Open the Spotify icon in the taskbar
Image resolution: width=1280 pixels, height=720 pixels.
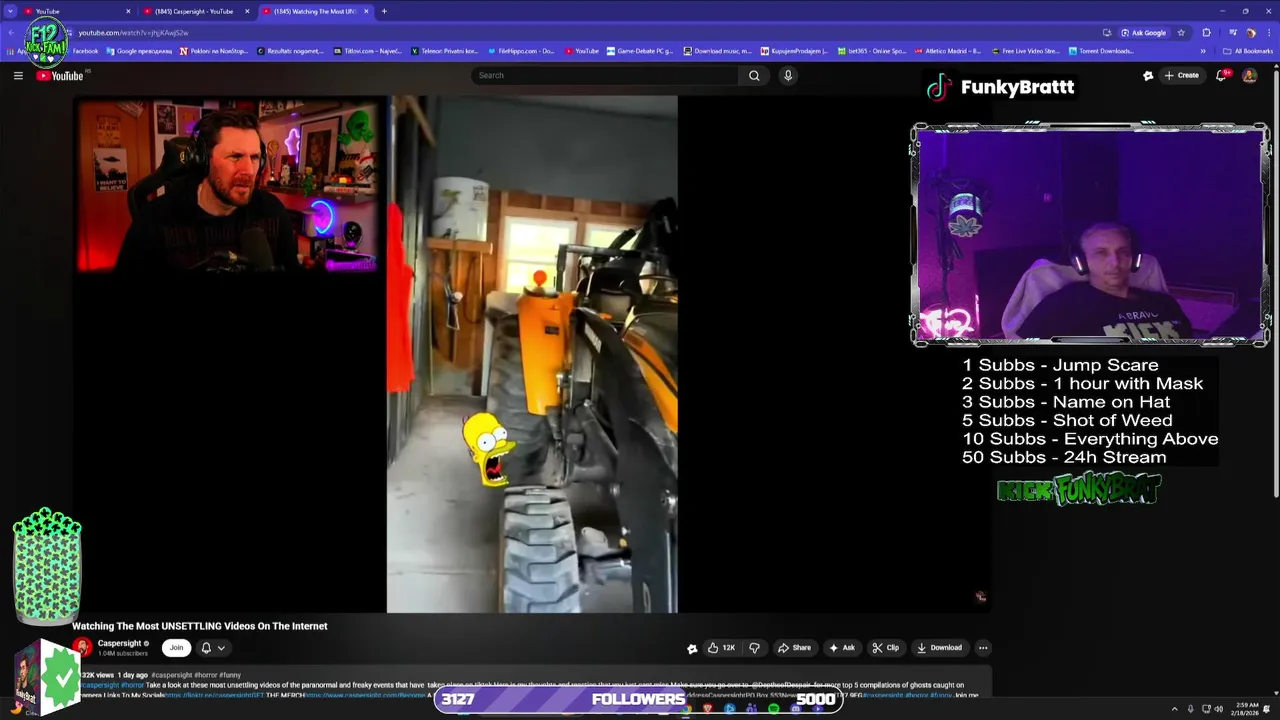click(774, 709)
